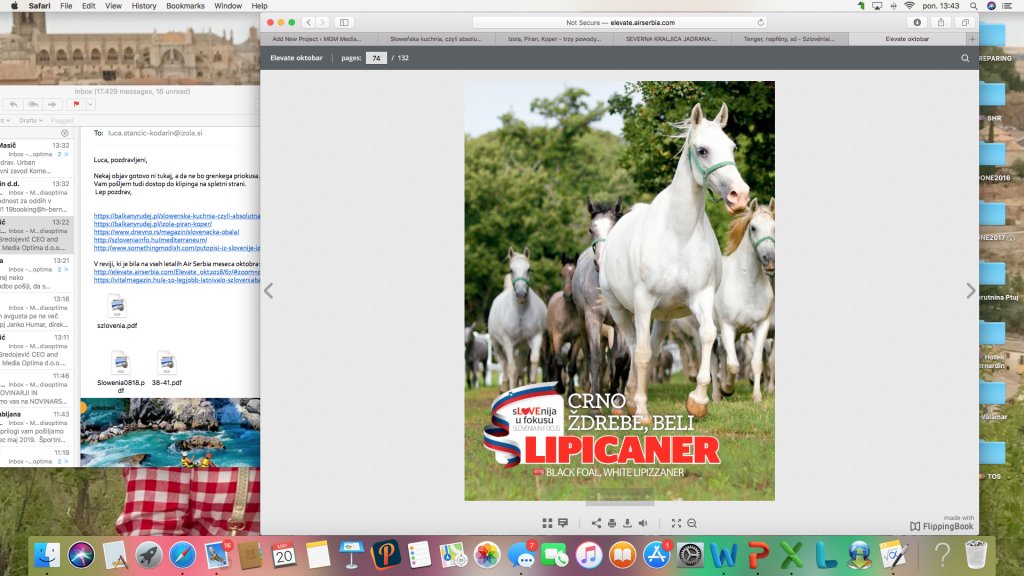Open System Preferences gear in the Dock
Screen dimensions: 1024x576
tap(690, 555)
